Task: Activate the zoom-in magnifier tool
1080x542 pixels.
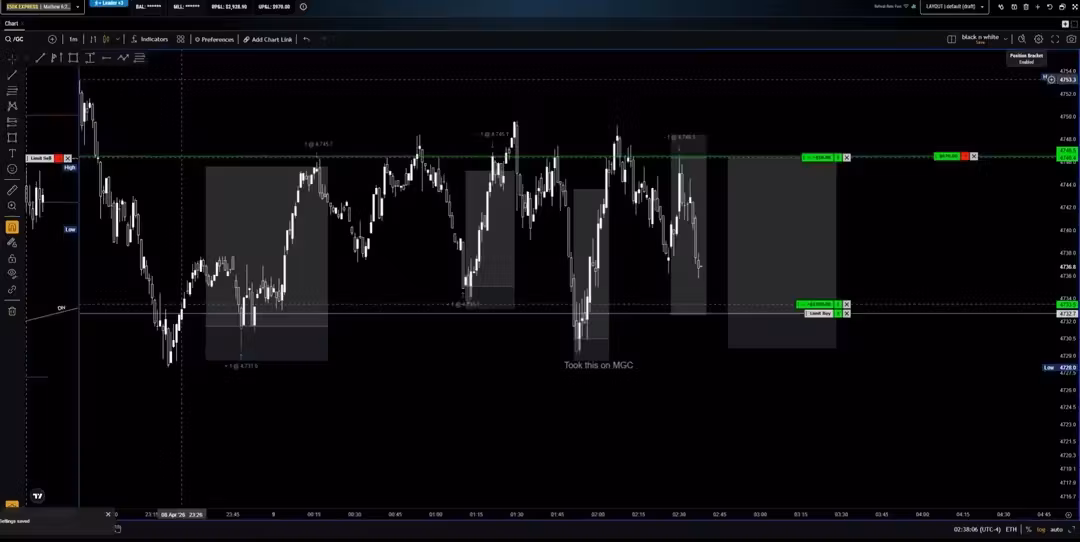Action: [12, 206]
